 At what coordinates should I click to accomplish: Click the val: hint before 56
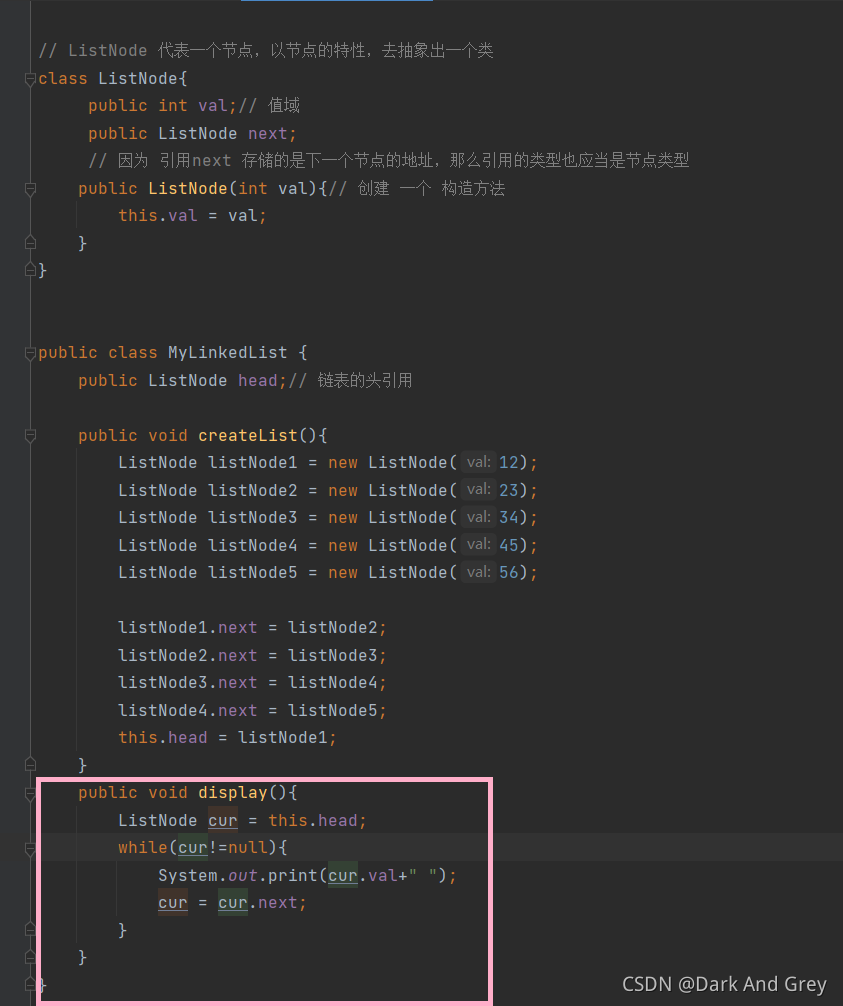click(479, 572)
